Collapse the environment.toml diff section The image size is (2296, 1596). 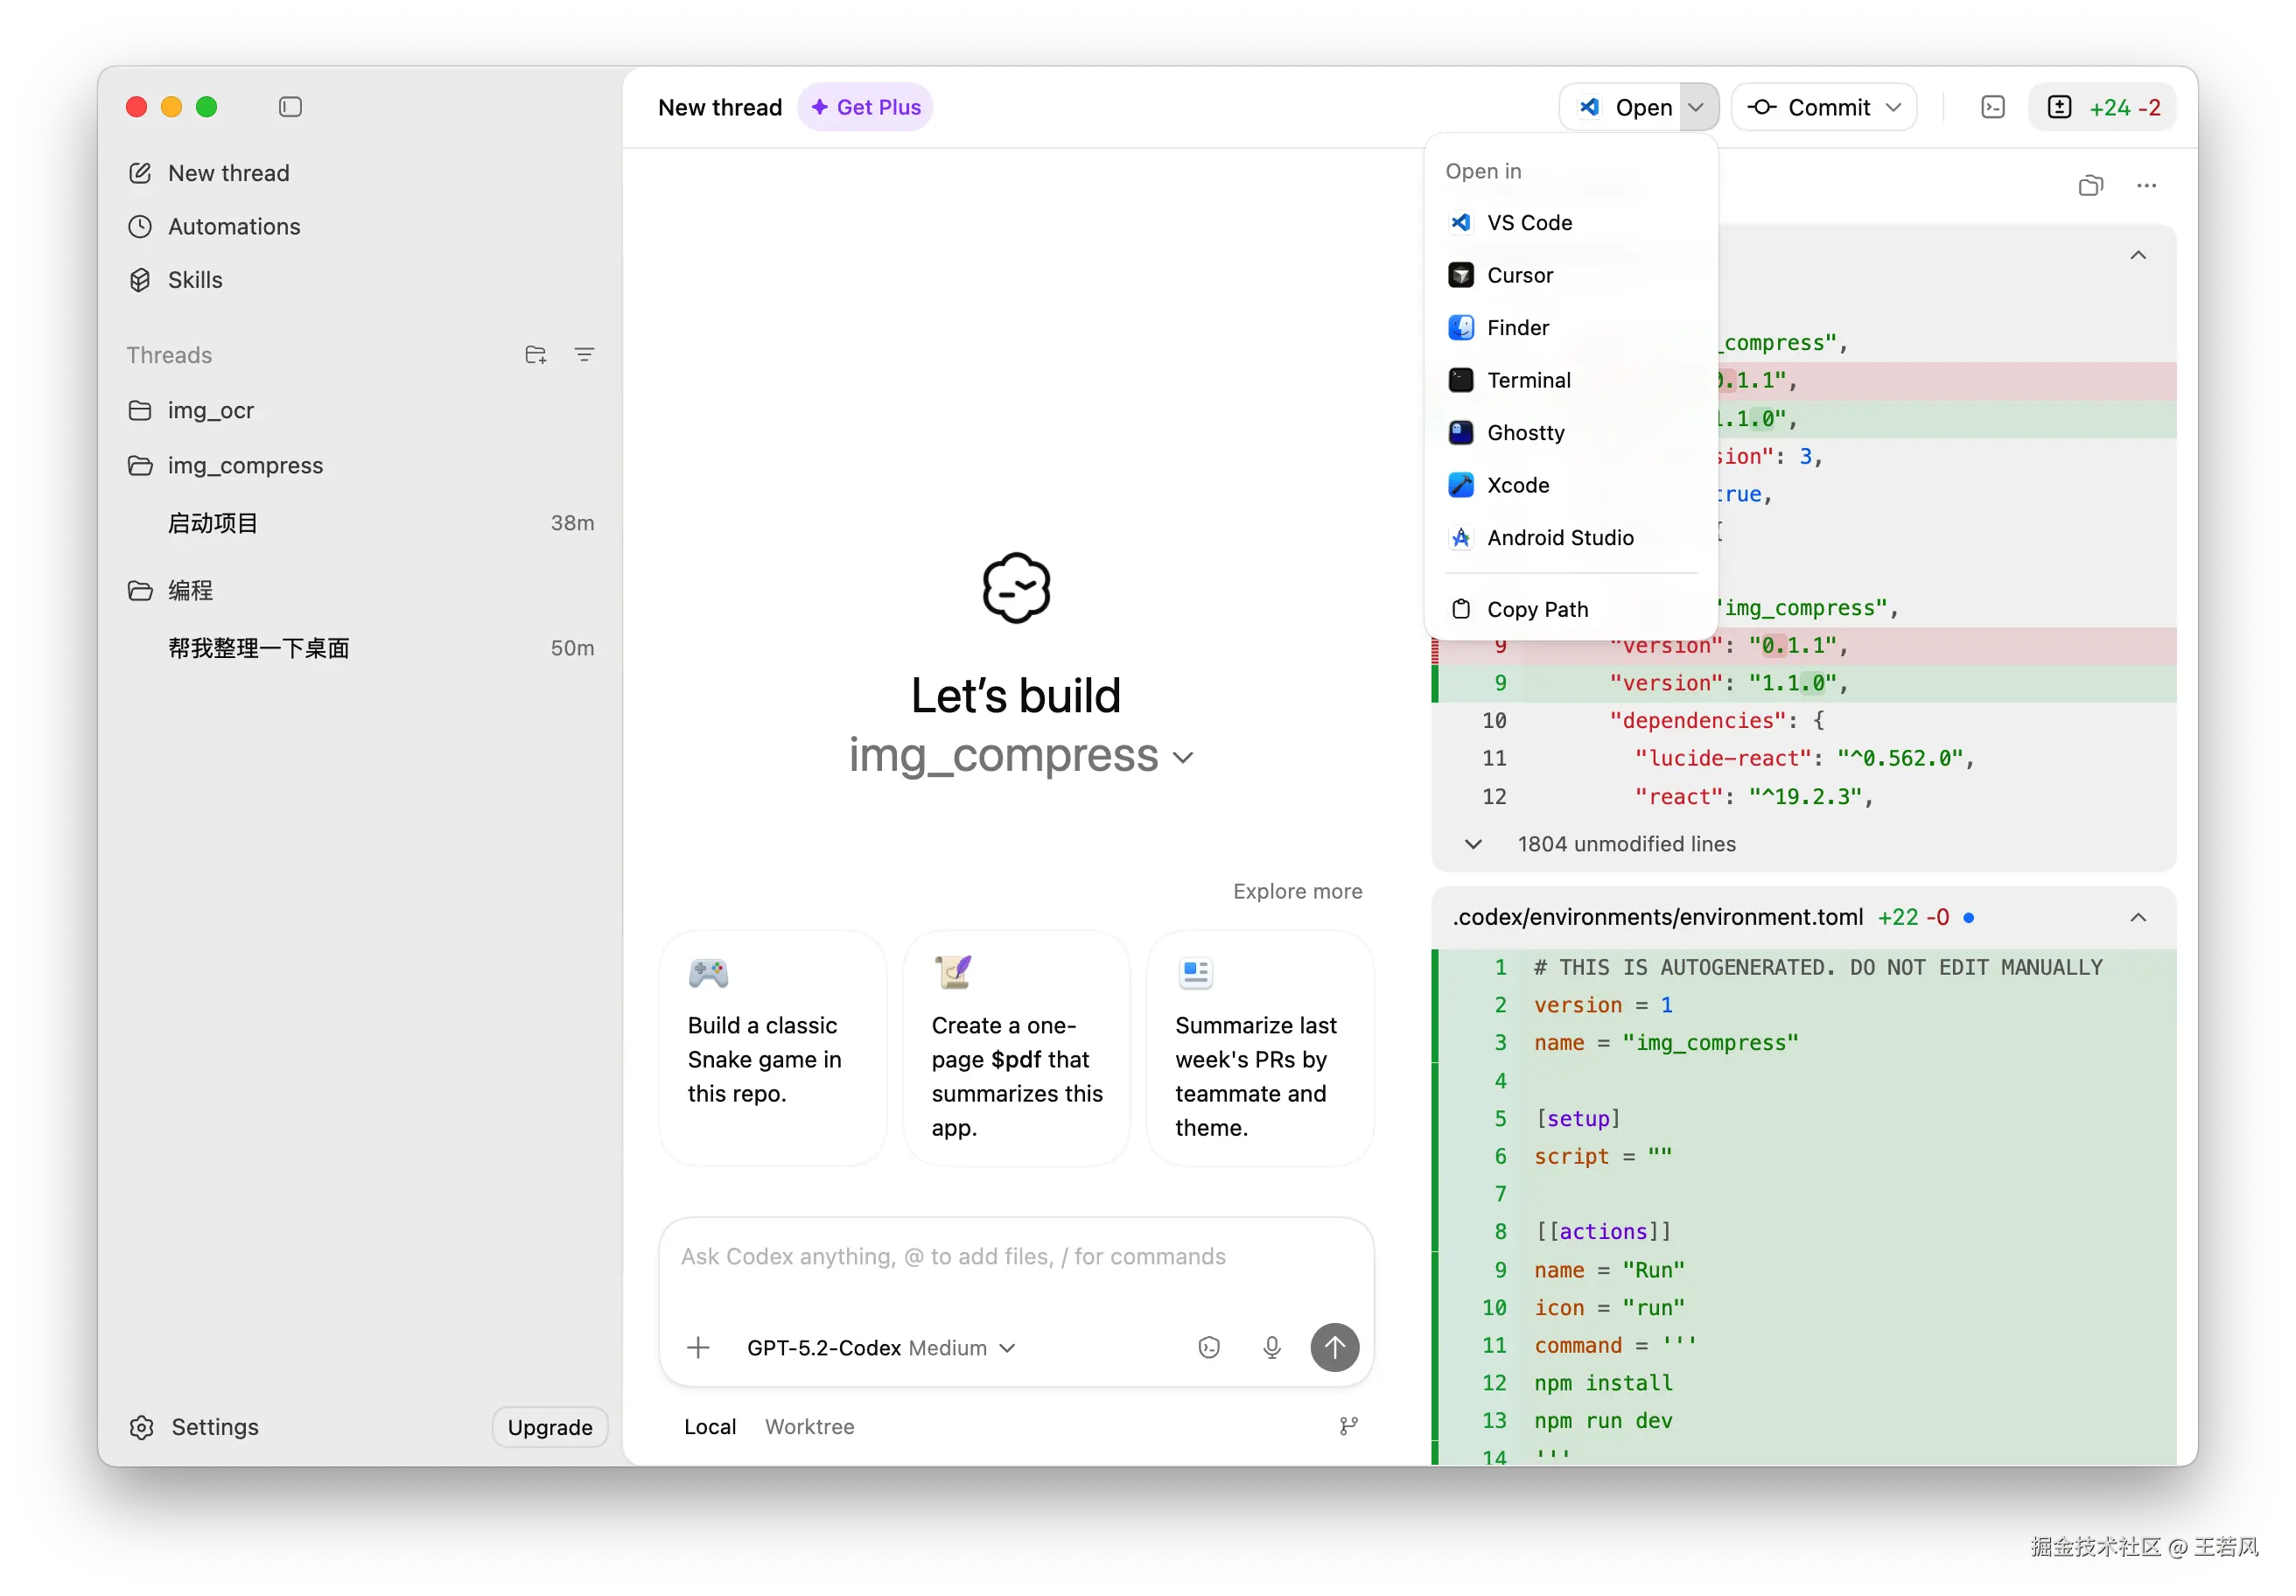point(2138,917)
